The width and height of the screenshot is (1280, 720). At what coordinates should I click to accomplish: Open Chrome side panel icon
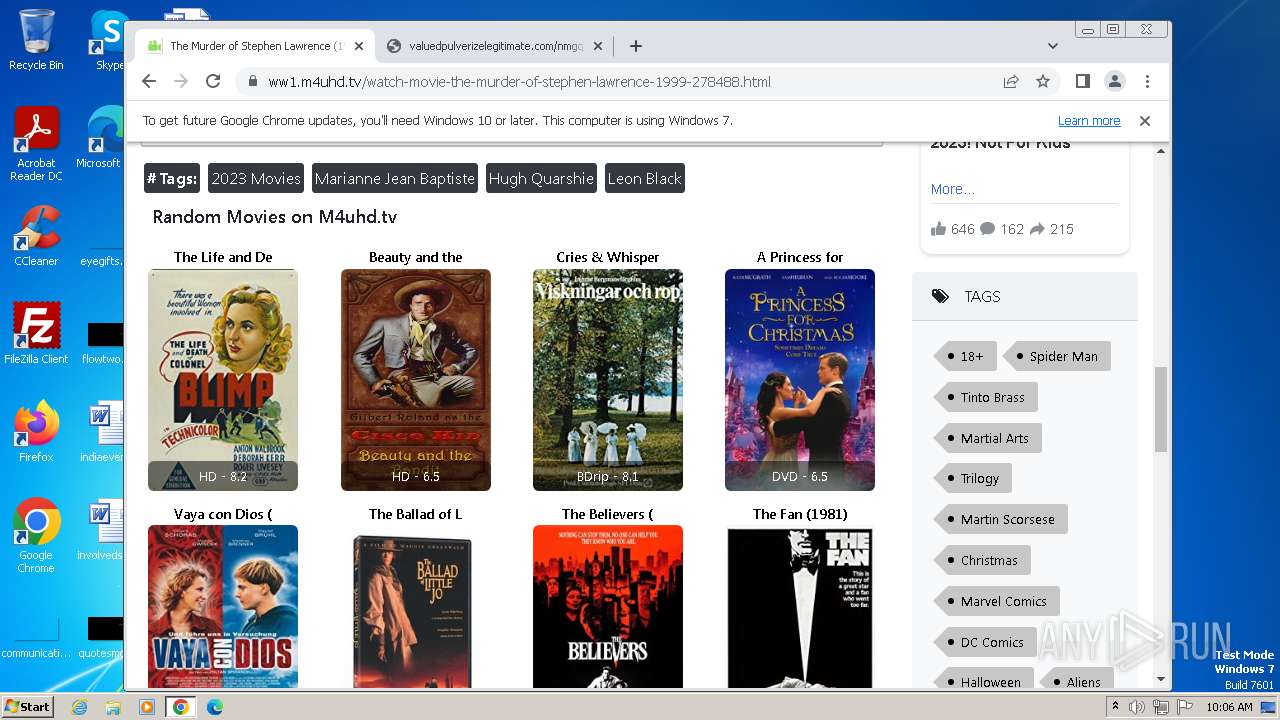pos(1082,82)
